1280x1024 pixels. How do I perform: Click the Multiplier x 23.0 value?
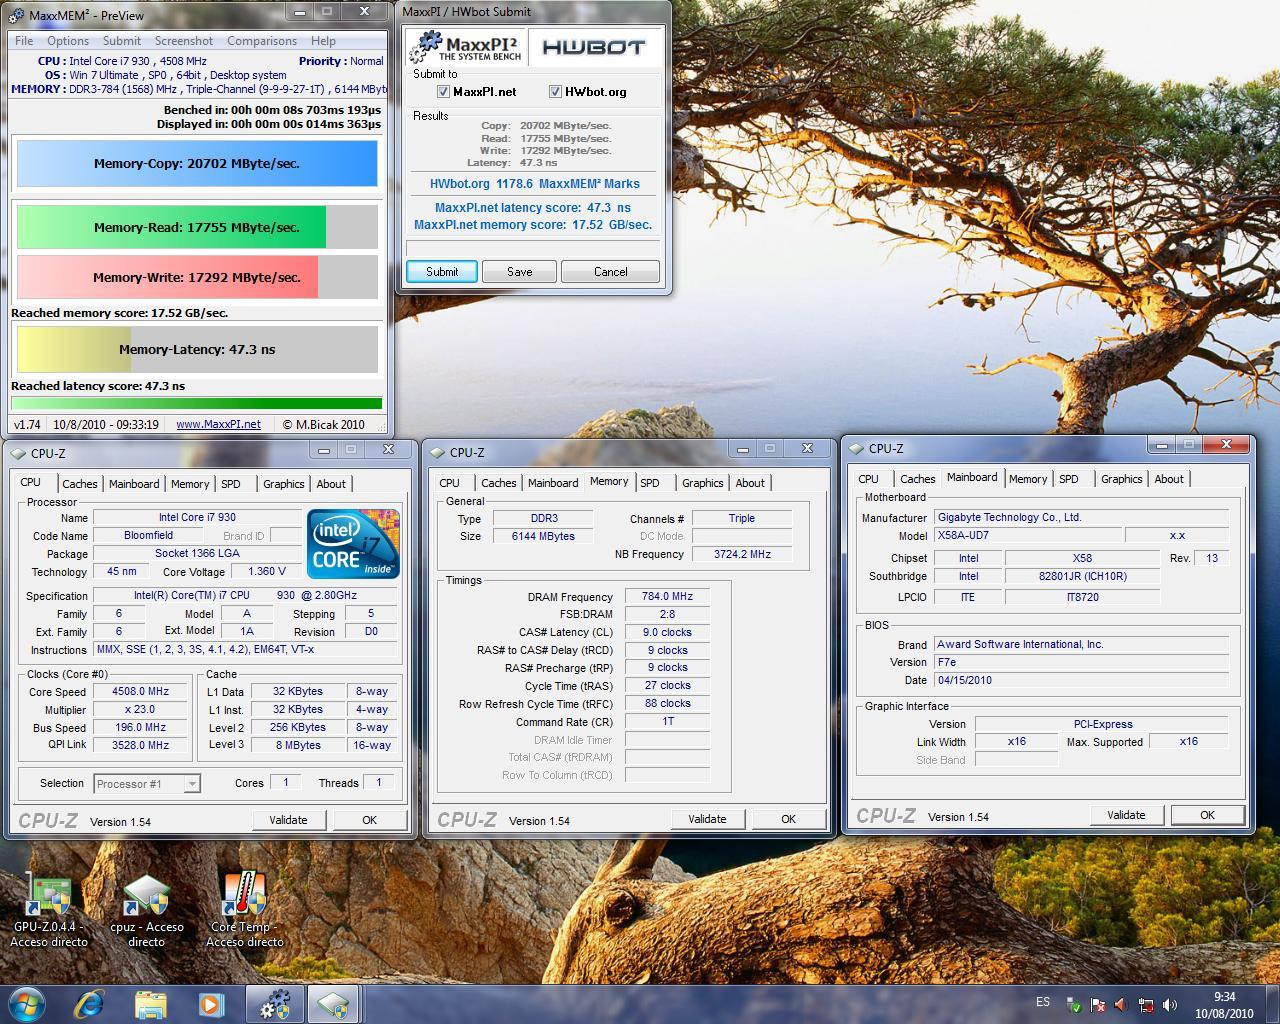click(140, 710)
